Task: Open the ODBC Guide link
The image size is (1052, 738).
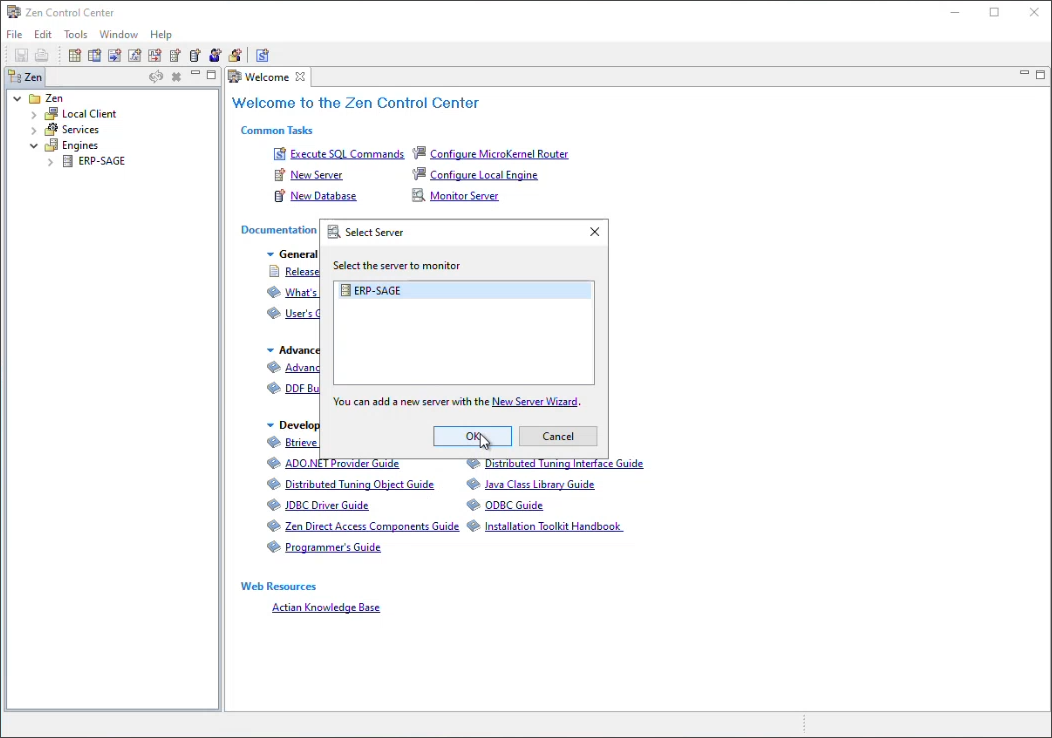Action: pyautogui.click(x=514, y=506)
